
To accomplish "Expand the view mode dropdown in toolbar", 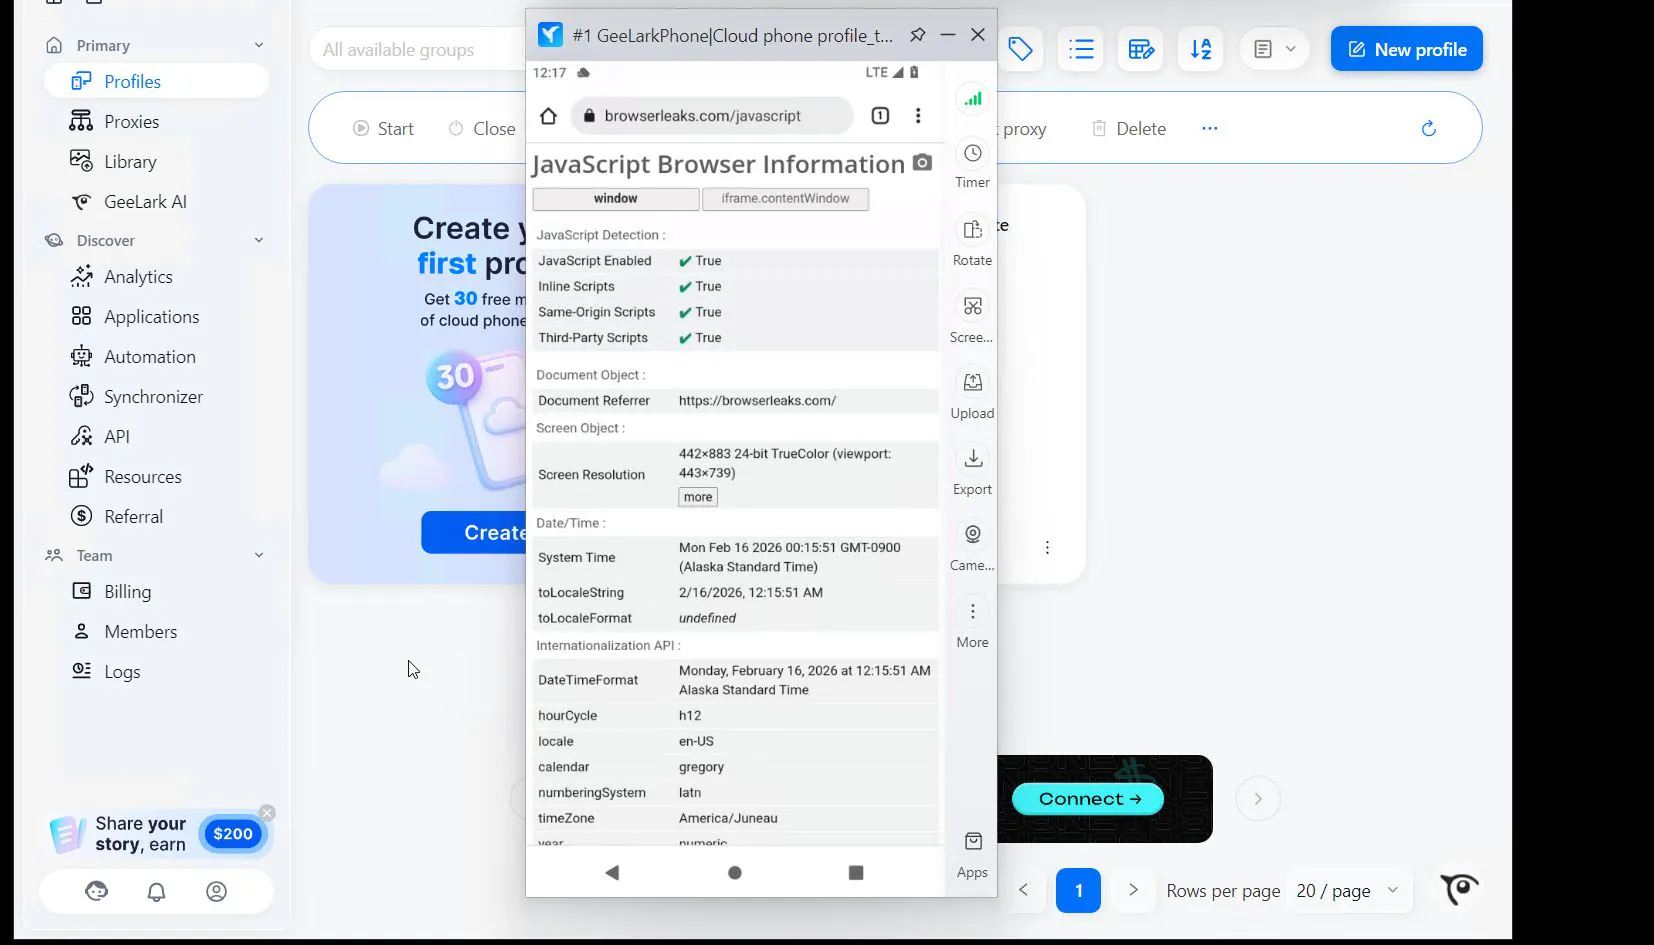I will (1274, 49).
